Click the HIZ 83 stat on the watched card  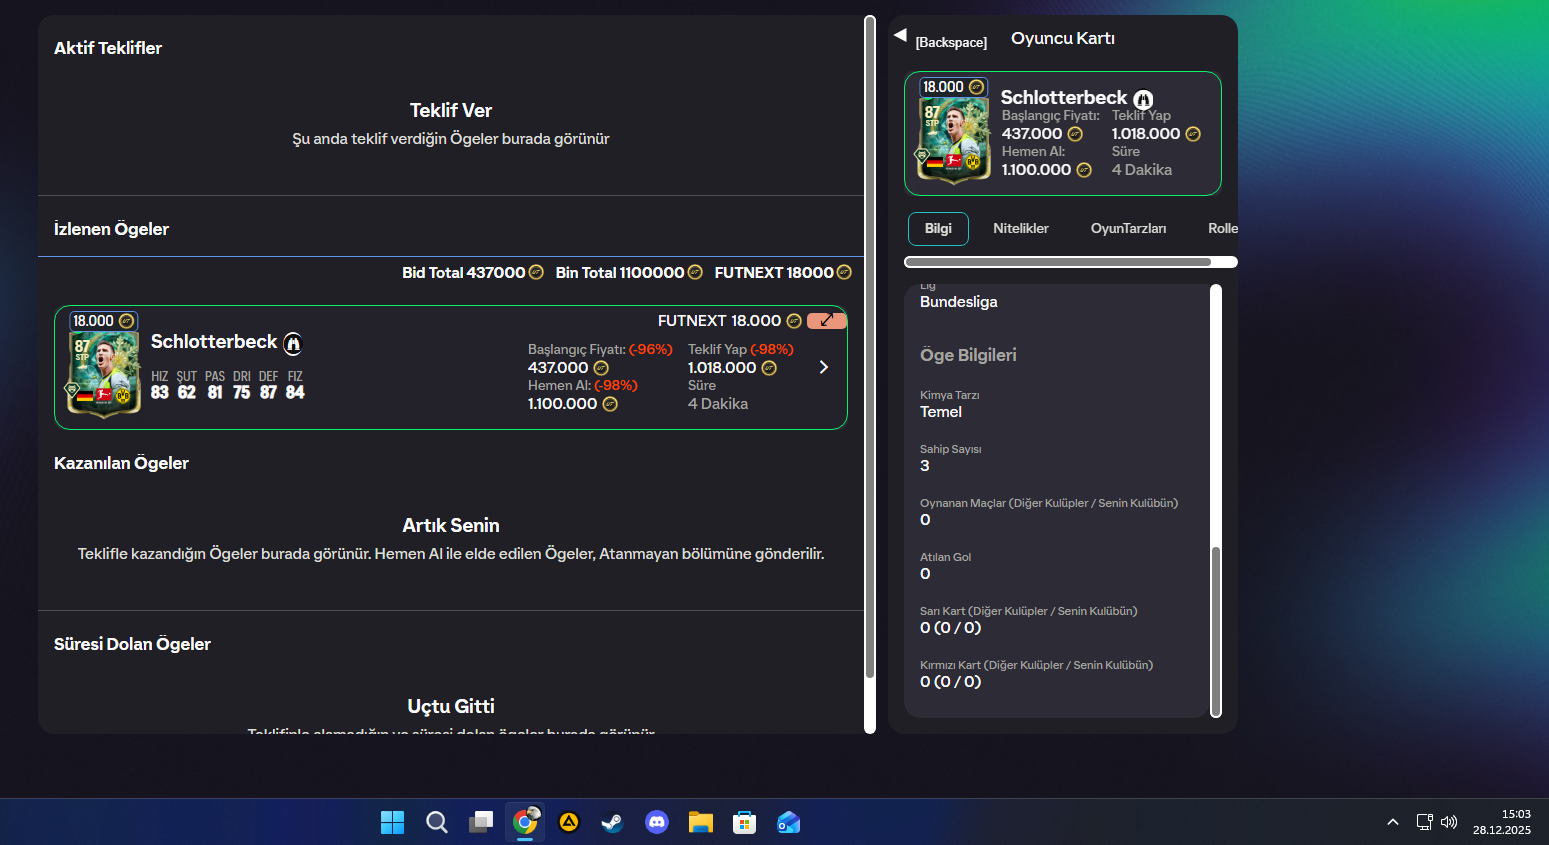[x=160, y=385]
